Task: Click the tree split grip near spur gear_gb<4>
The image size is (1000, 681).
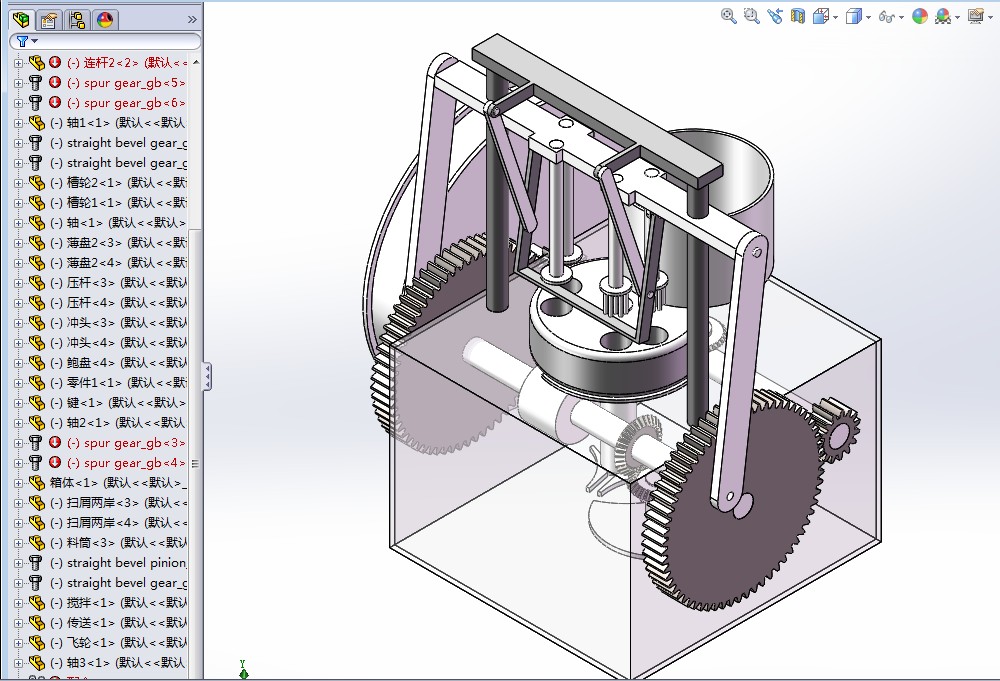Action: (195, 464)
